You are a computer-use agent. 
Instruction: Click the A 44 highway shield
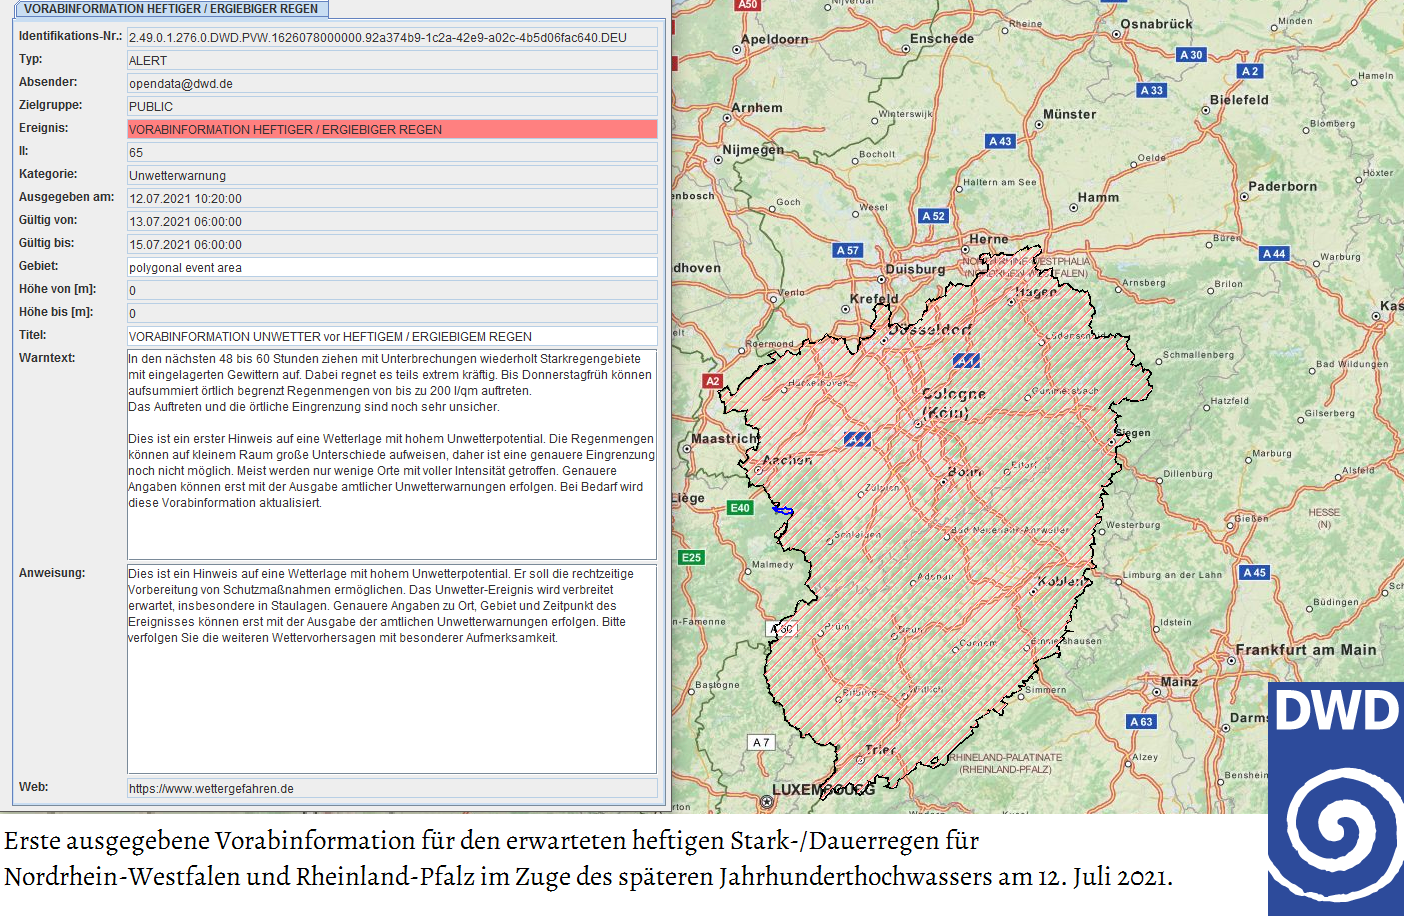(x=1274, y=254)
